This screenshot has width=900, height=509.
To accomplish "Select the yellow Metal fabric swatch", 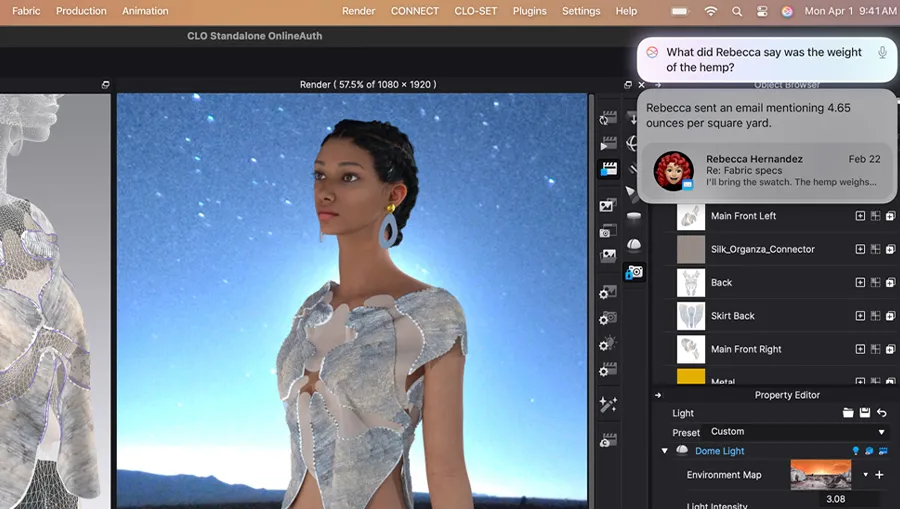I will click(691, 378).
